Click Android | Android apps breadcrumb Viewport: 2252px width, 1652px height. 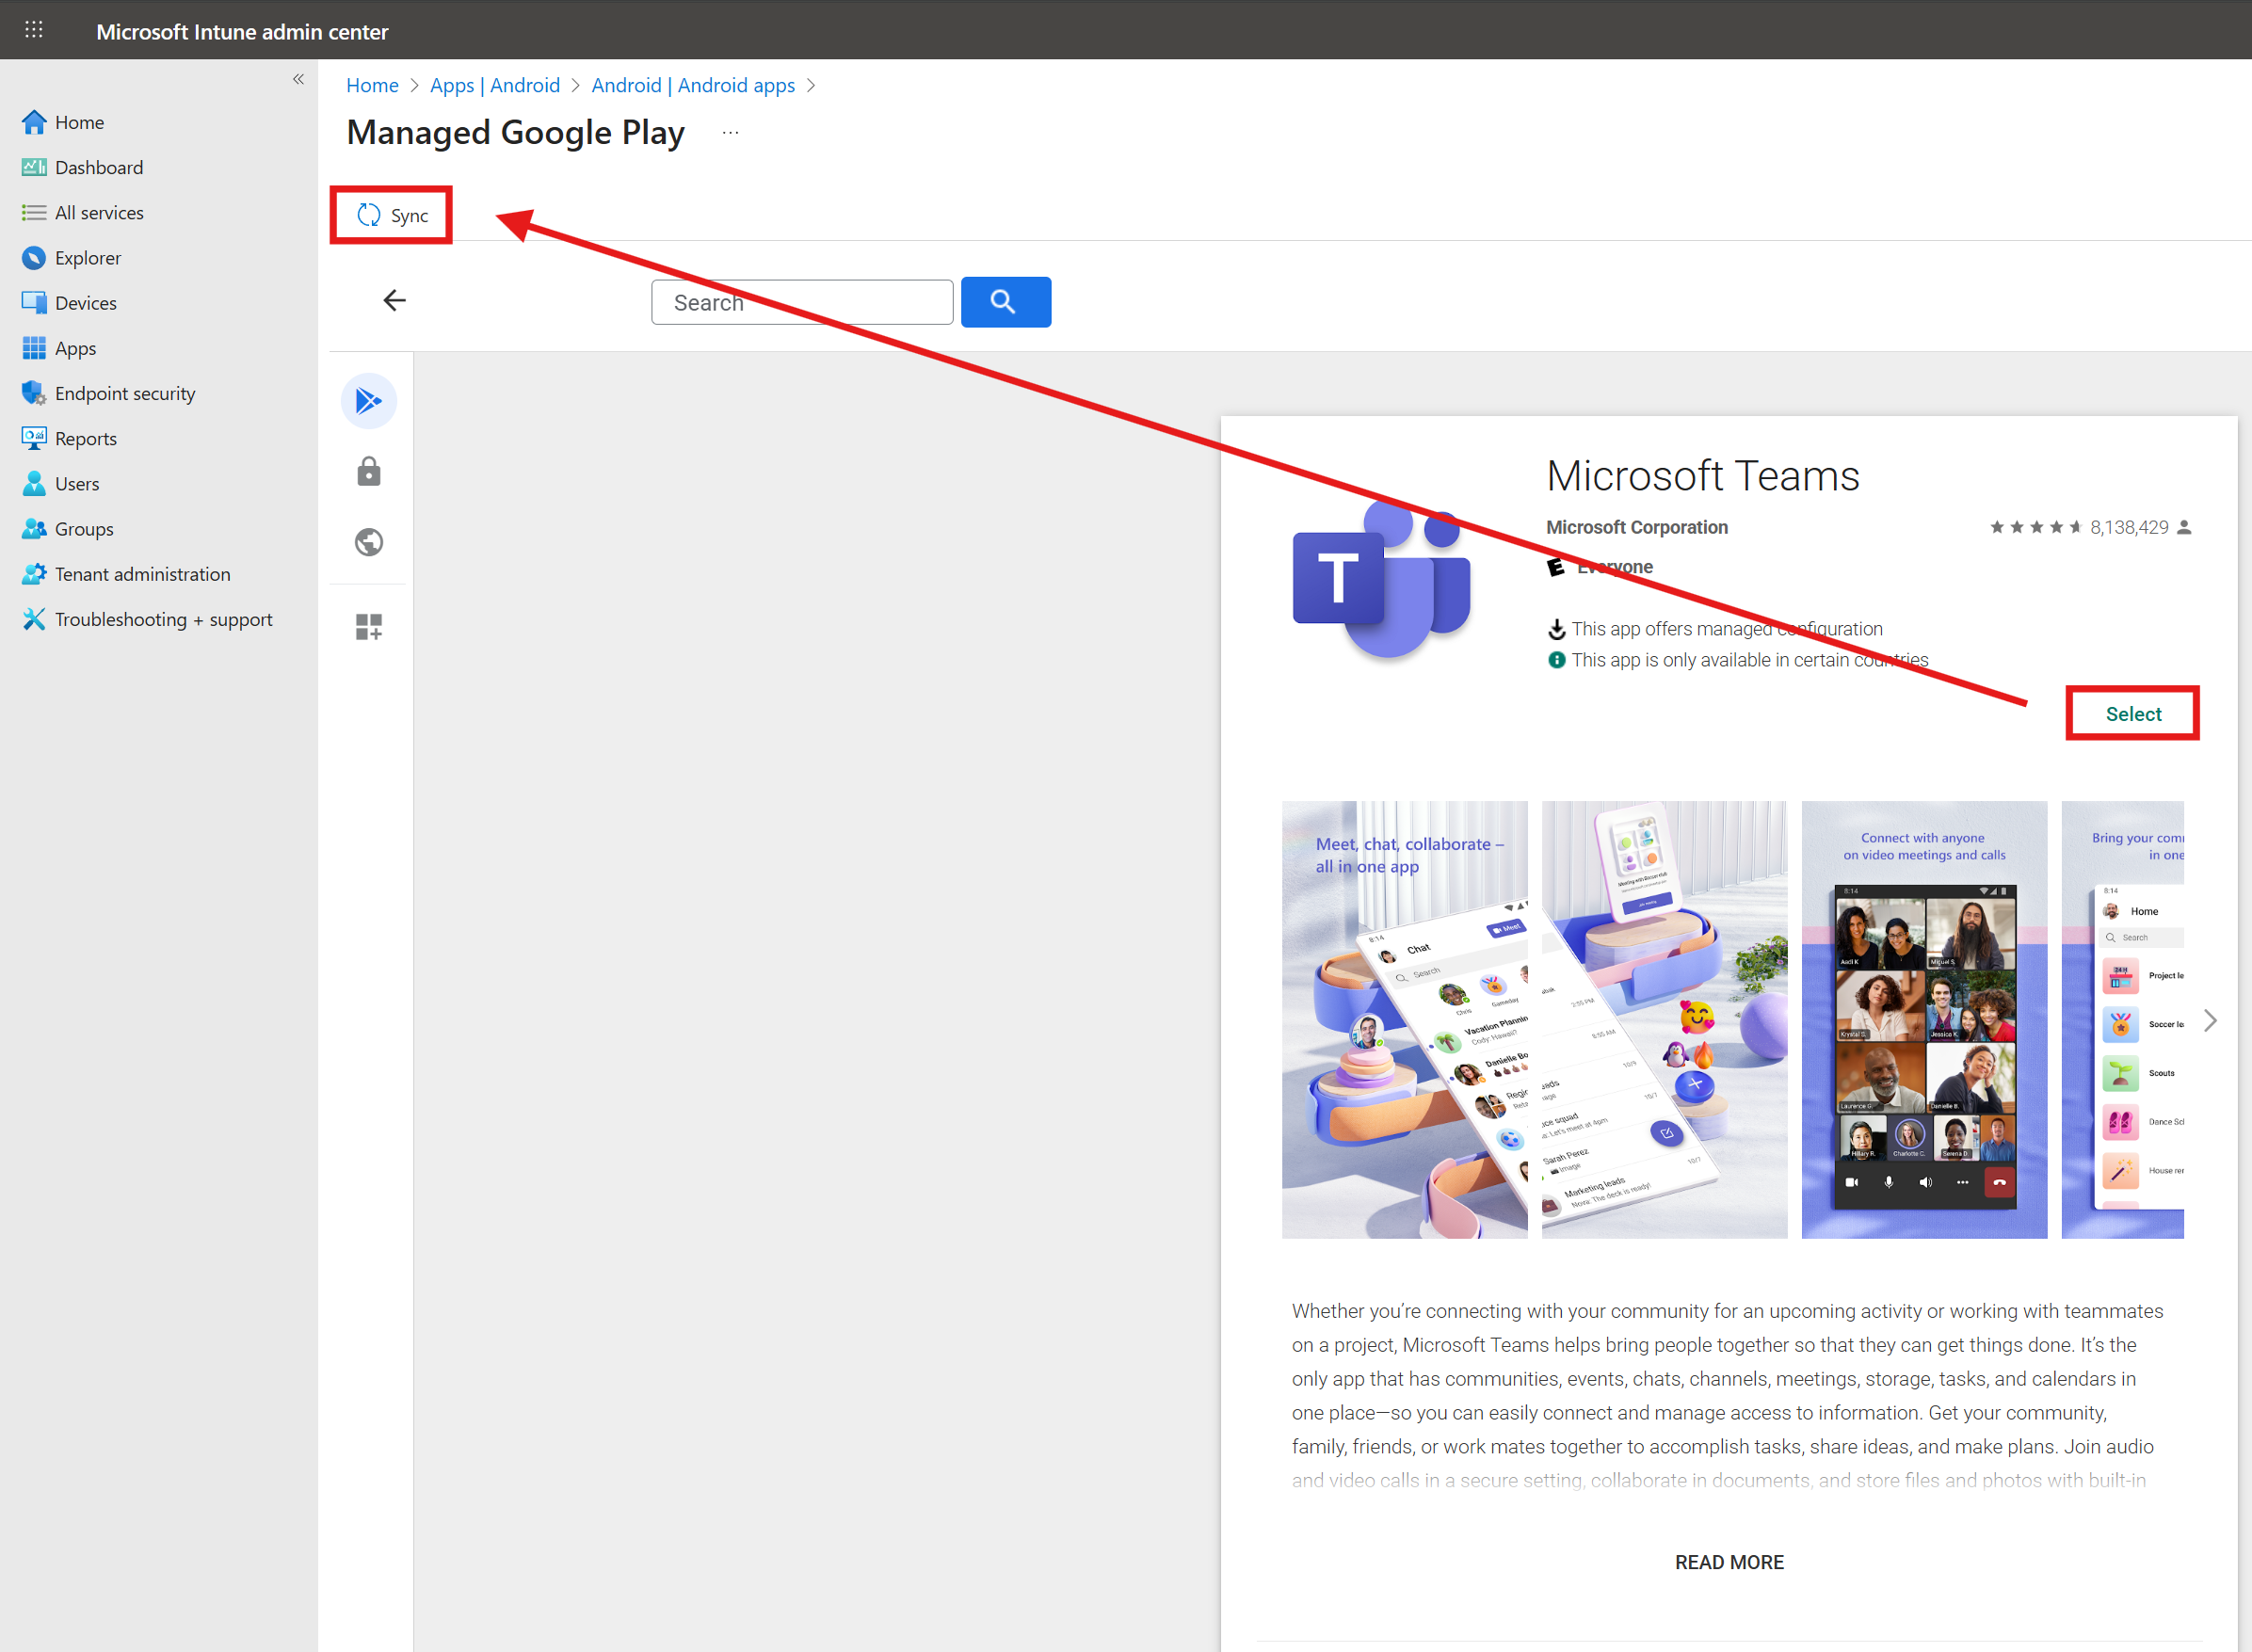693,85
